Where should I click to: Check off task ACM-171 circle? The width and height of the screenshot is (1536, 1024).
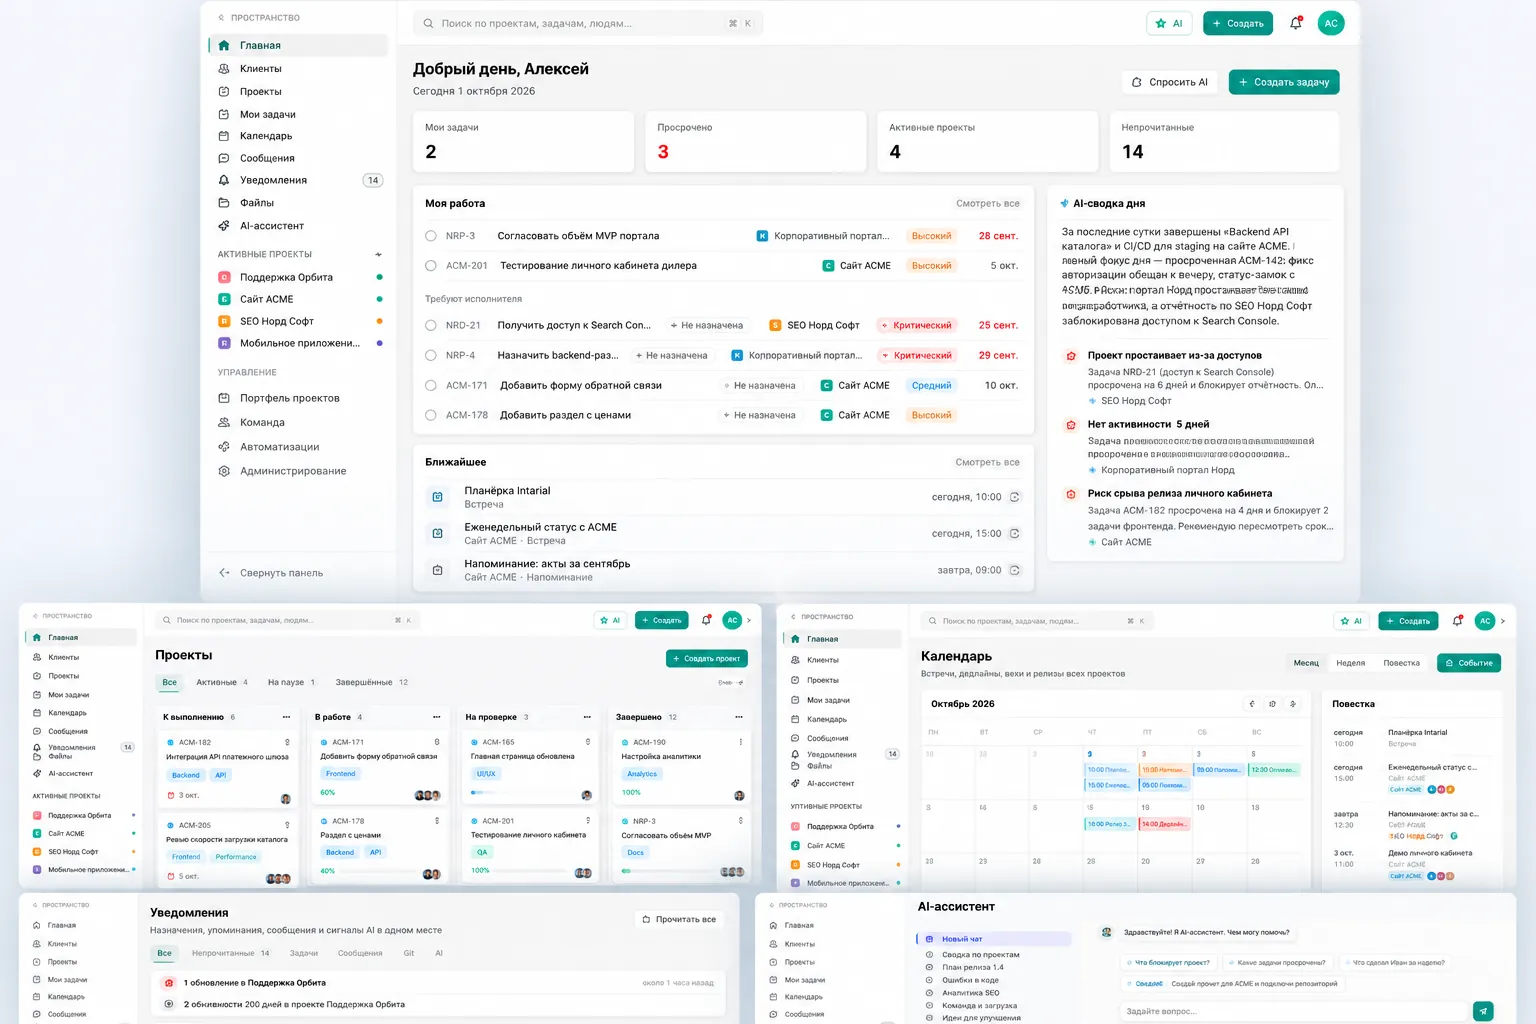pos(431,385)
